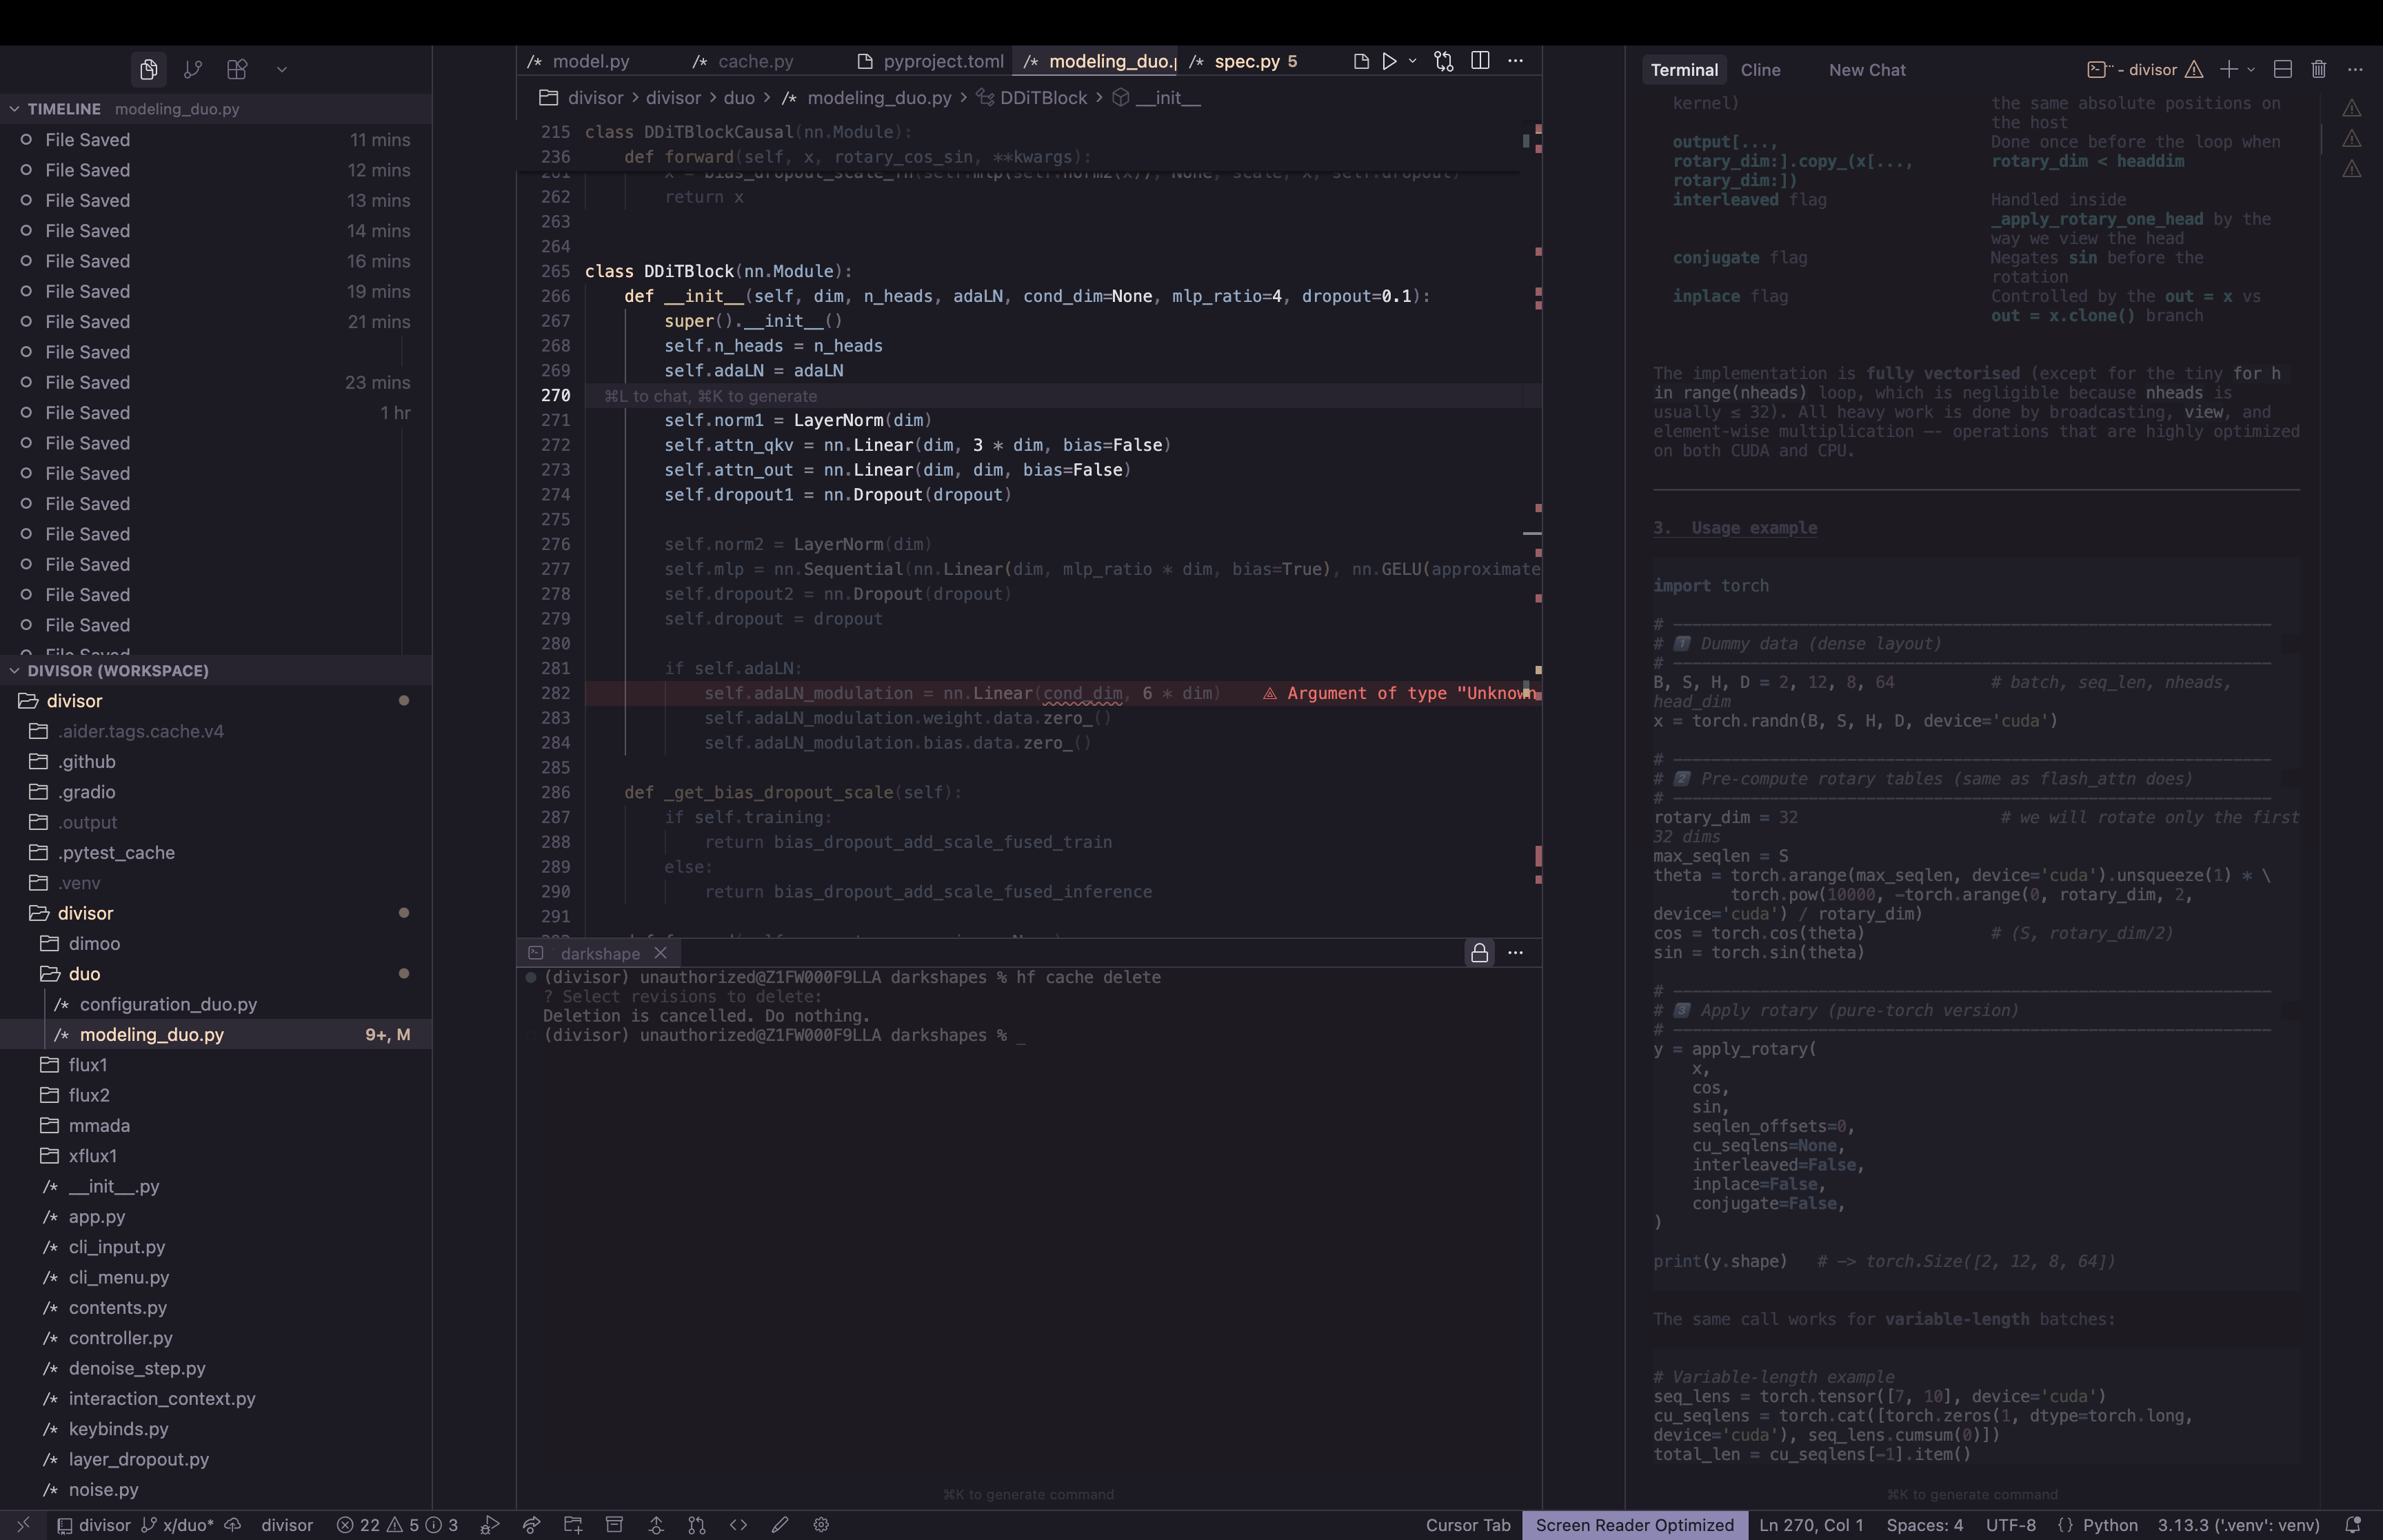The width and height of the screenshot is (2383, 1540).
Task: Toggle Screen Reader Optimized mode
Action: point(1634,1525)
